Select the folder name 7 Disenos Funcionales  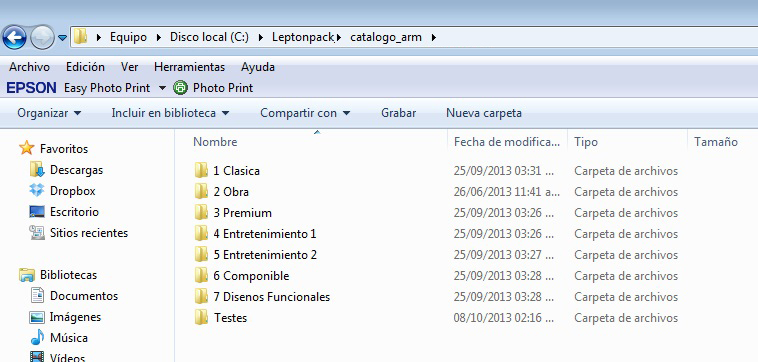(272, 297)
